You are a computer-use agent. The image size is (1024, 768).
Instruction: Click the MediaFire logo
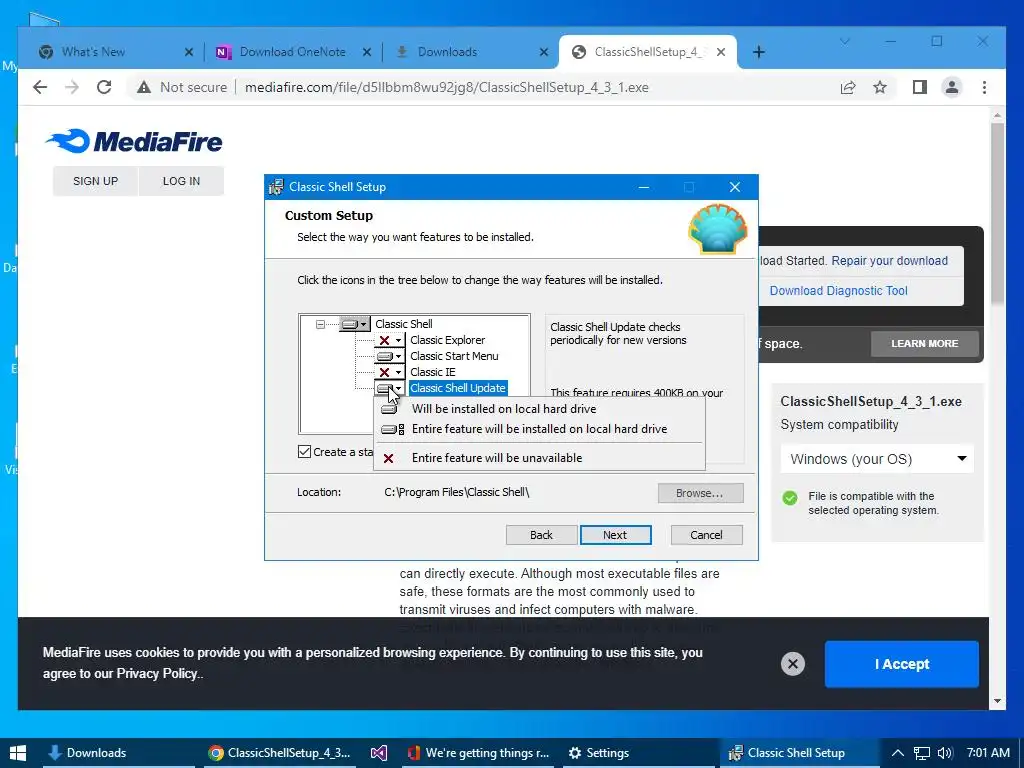coord(134,141)
